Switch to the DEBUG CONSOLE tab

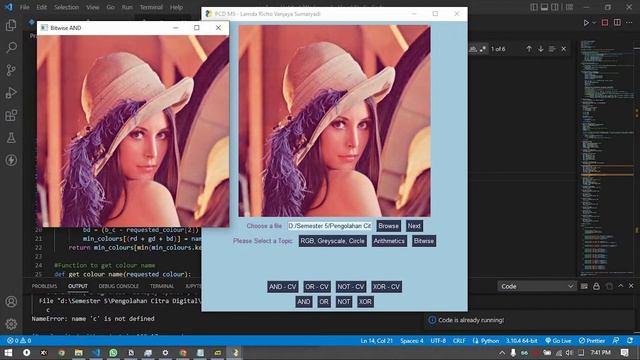(119, 286)
